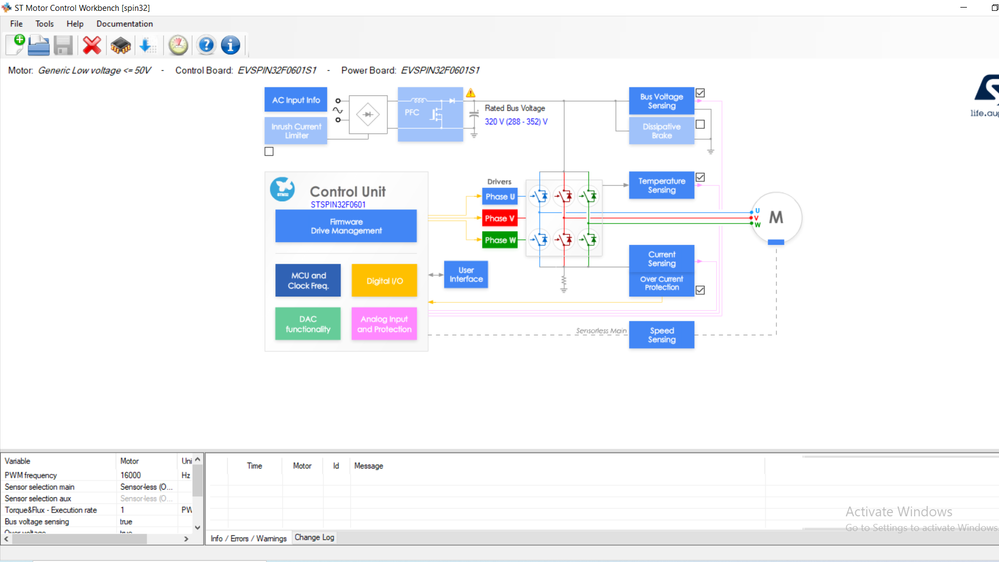Toggle the Over Current Protection checkbox
The width and height of the screenshot is (999, 562).
click(x=700, y=290)
